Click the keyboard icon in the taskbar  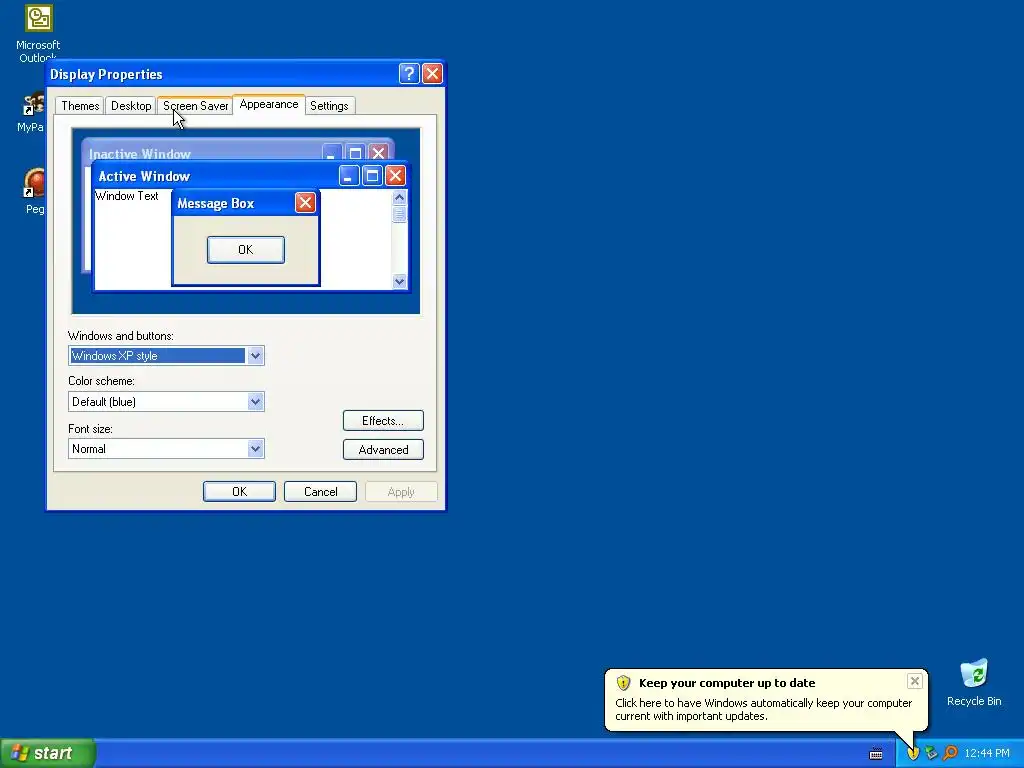[876, 754]
